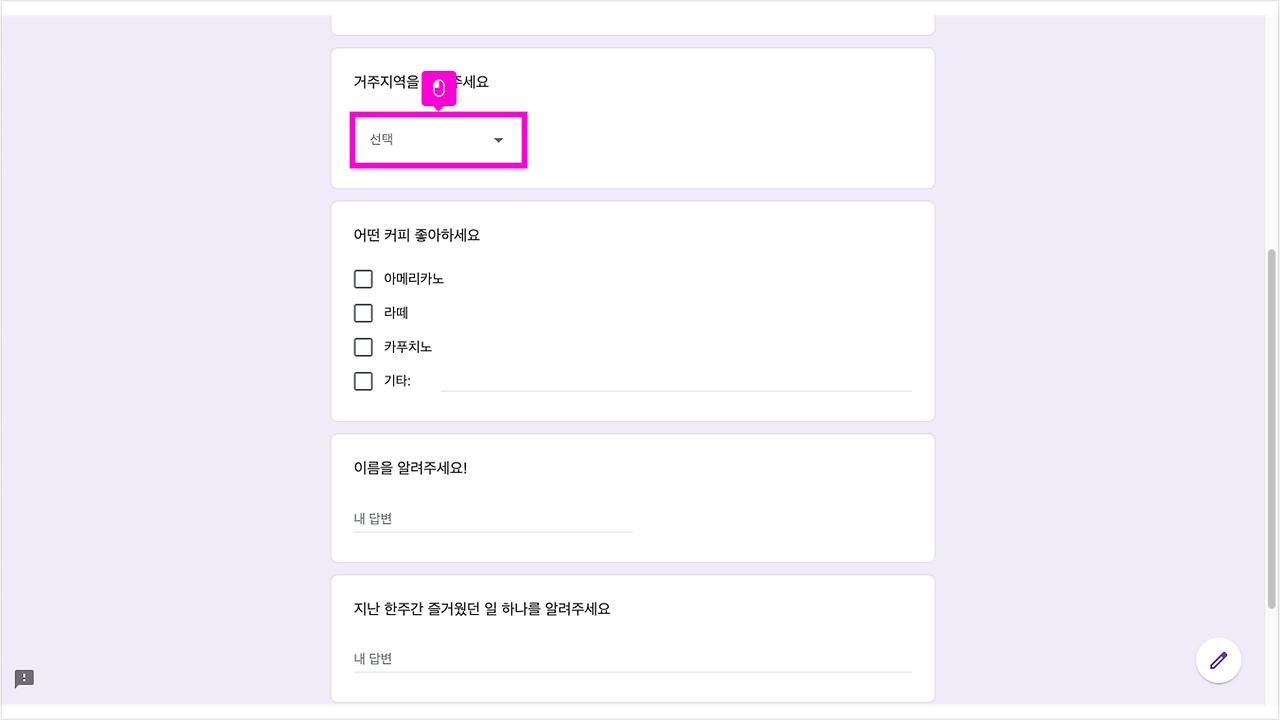Click the 기타 answer text line
1280x720 pixels.
[675, 385]
